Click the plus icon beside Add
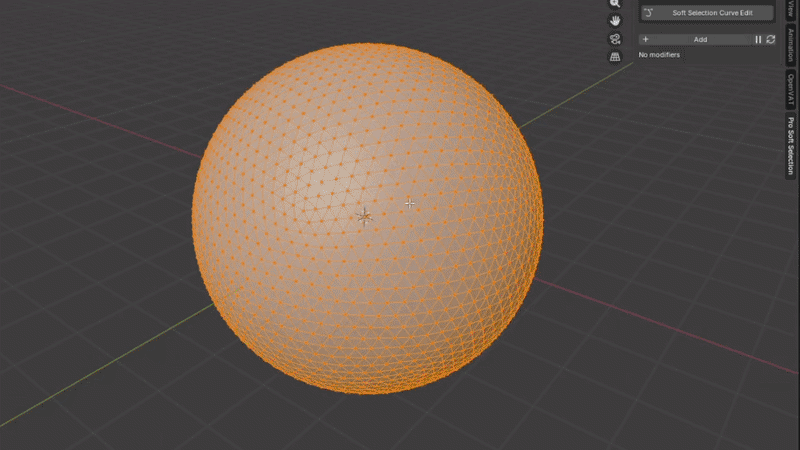Image resolution: width=800 pixels, height=450 pixels. pos(645,39)
